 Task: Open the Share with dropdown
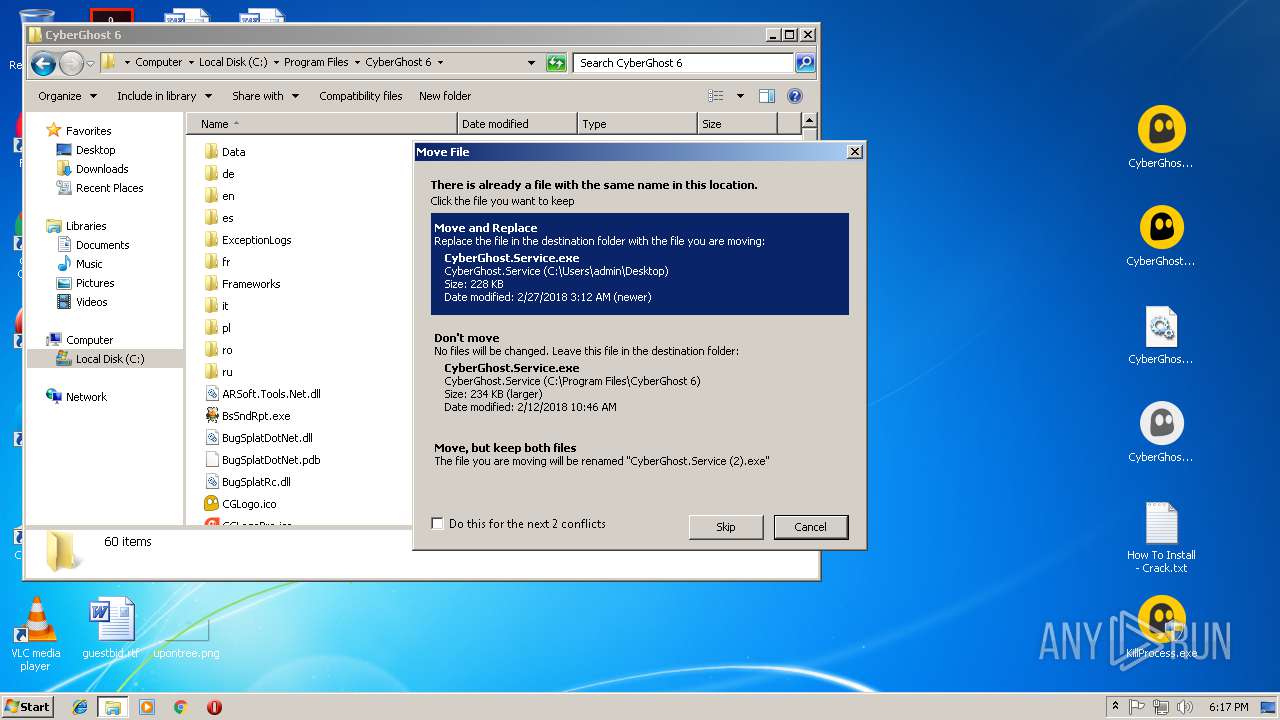pos(265,96)
